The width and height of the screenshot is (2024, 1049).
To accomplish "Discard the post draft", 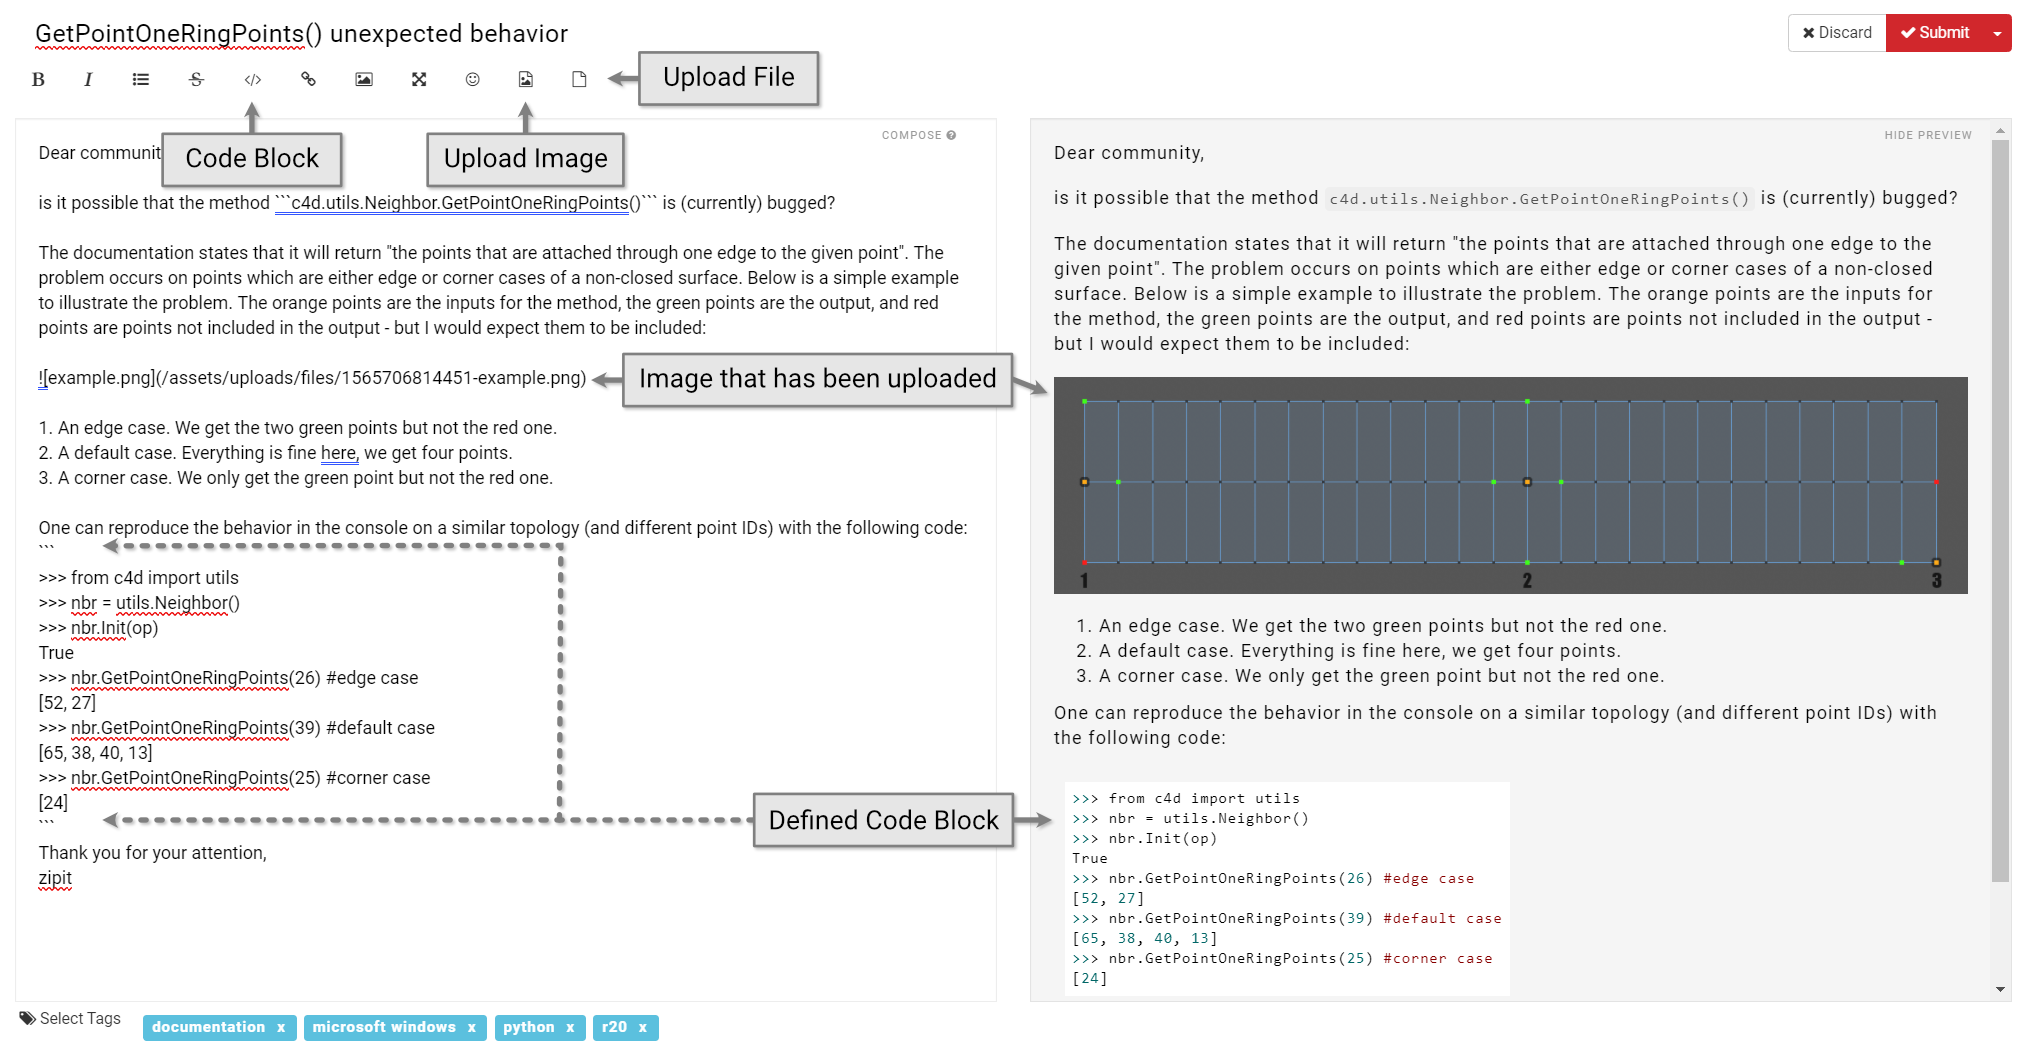I will (1837, 33).
